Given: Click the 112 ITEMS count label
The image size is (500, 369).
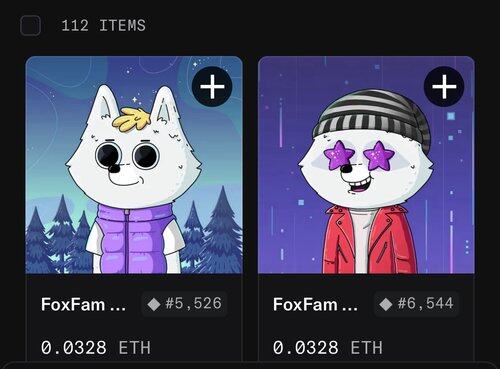Looking at the screenshot, I should point(104,26).
